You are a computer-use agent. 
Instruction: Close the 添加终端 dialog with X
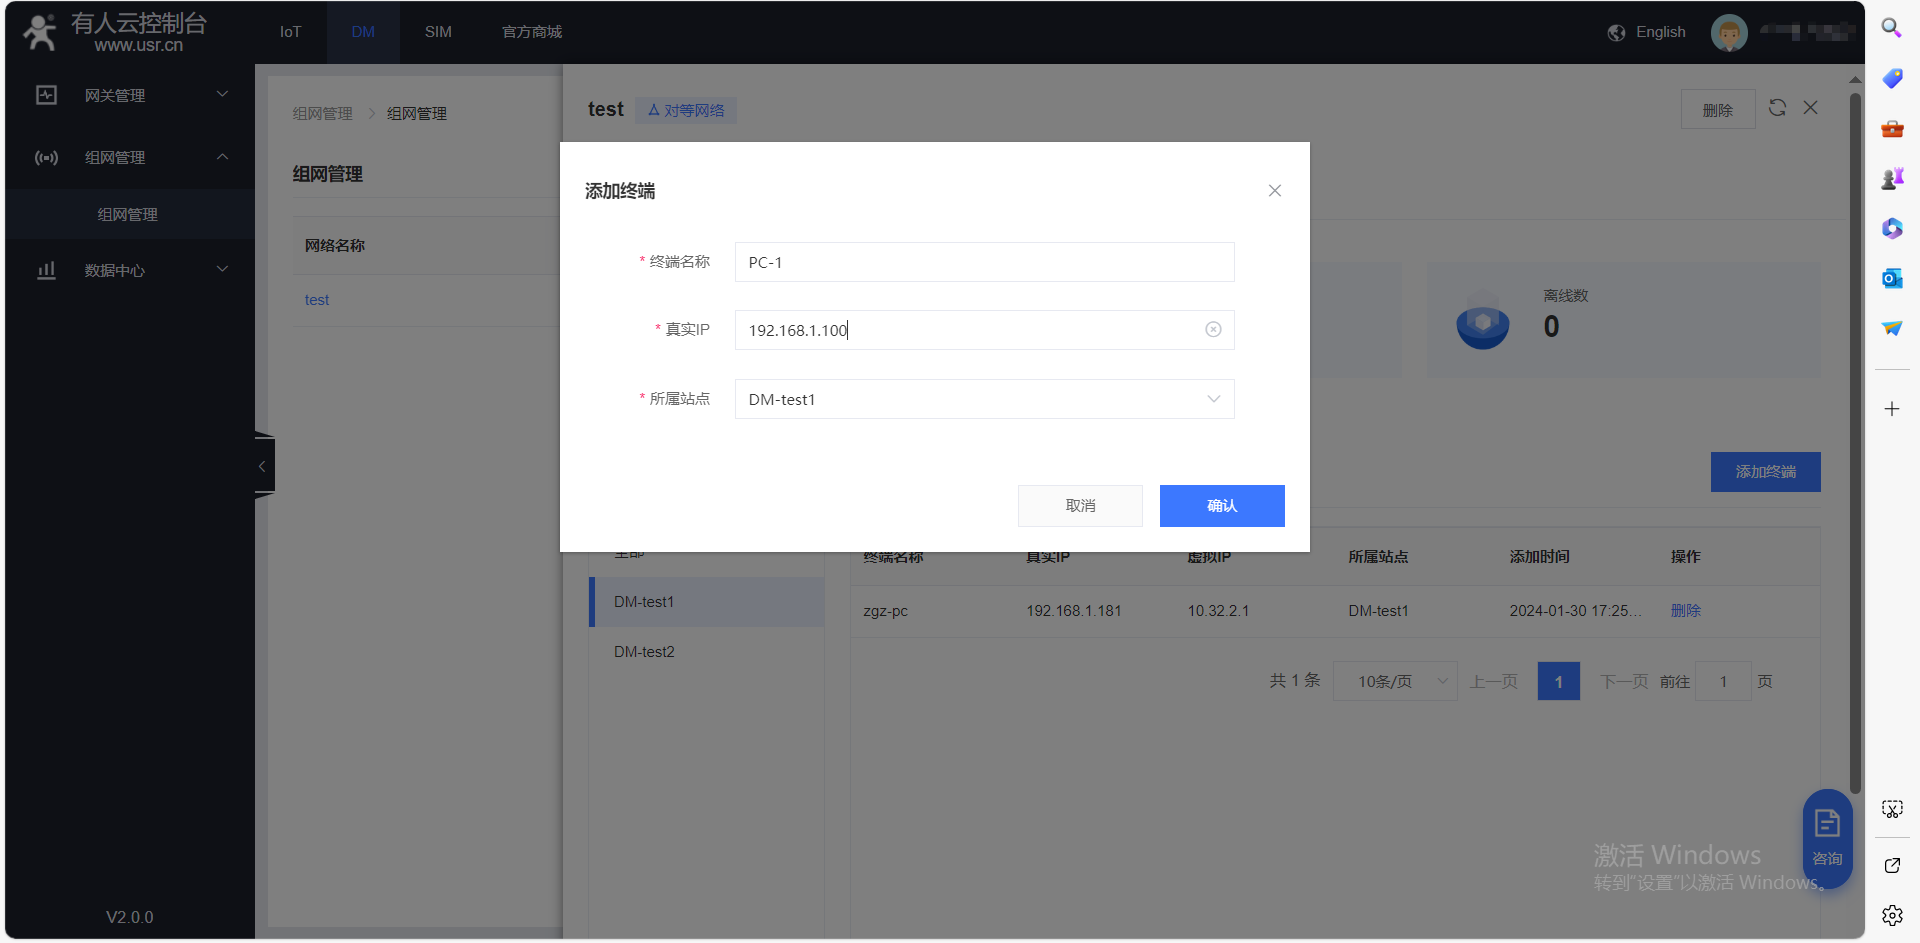tap(1274, 191)
